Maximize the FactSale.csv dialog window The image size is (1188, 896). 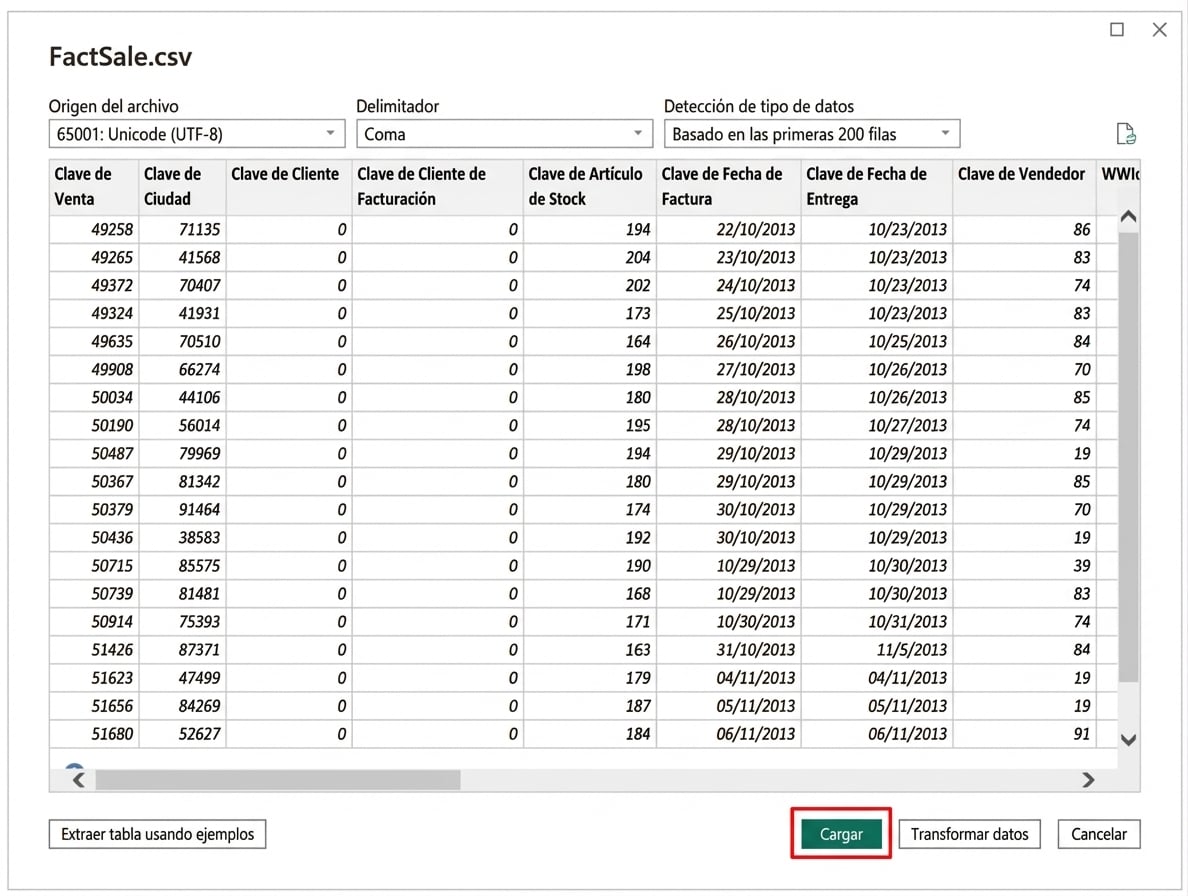click(1117, 30)
